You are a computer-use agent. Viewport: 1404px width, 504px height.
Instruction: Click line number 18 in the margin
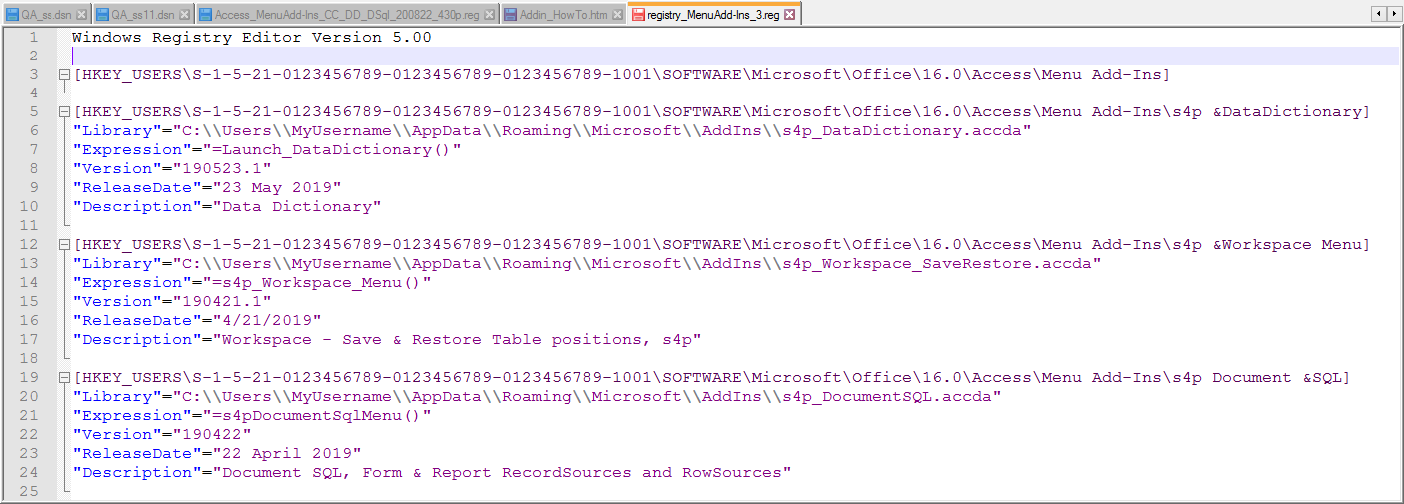29,359
